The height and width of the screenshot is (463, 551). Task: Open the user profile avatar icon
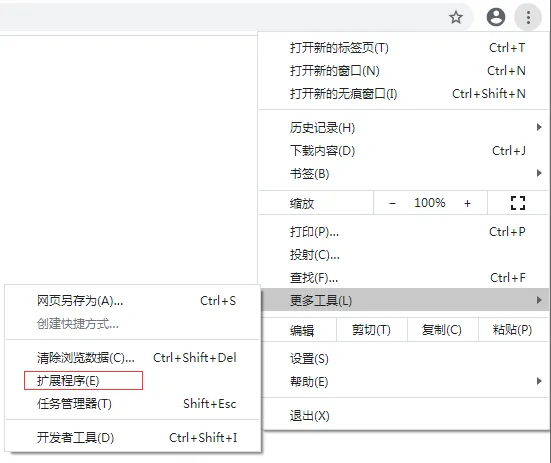click(495, 17)
